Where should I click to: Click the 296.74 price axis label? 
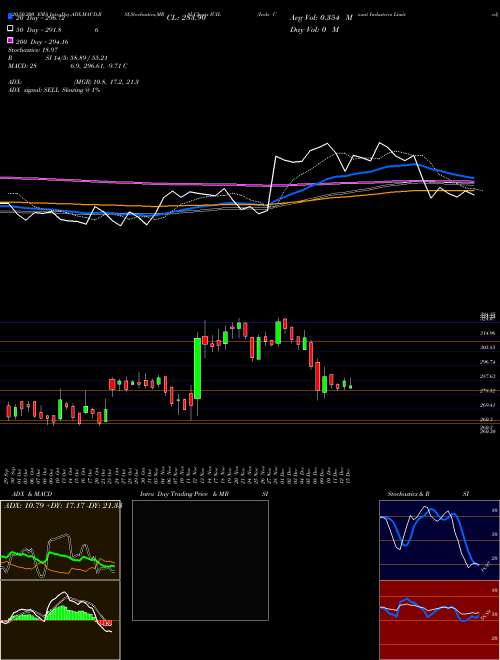click(487, 362)
